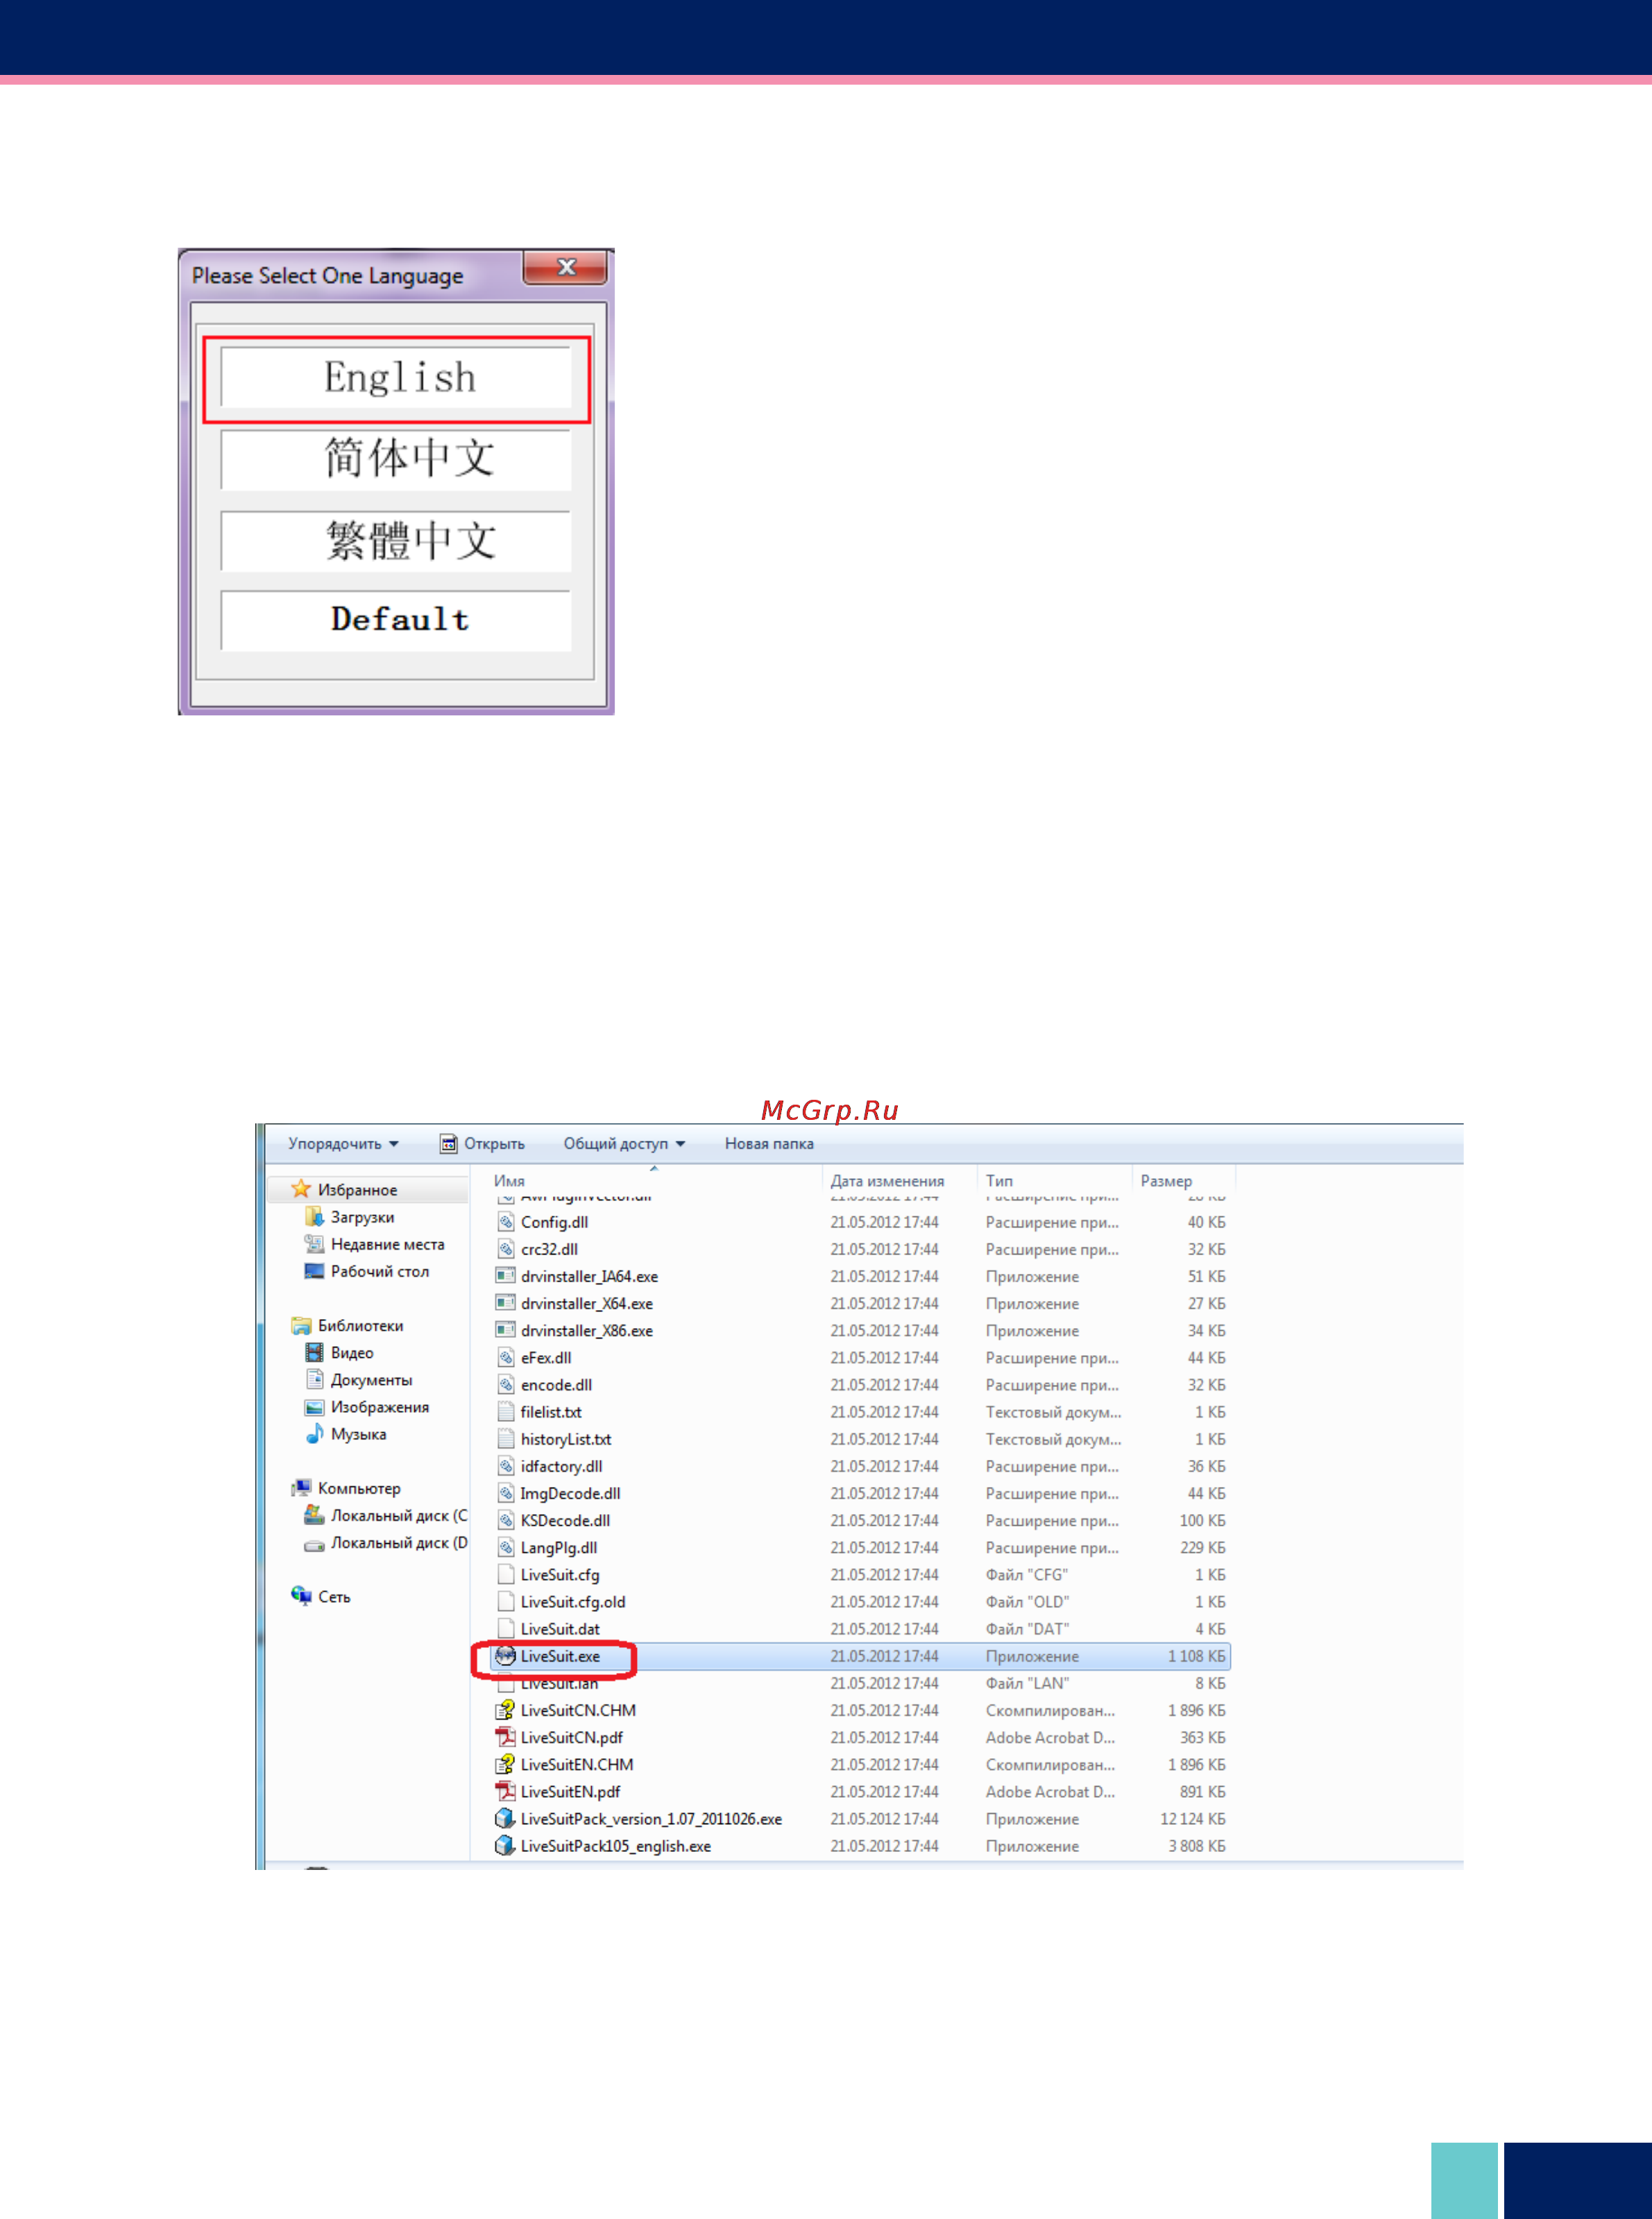Select the LiveSuit.cfg file icon

(506, 1575)
